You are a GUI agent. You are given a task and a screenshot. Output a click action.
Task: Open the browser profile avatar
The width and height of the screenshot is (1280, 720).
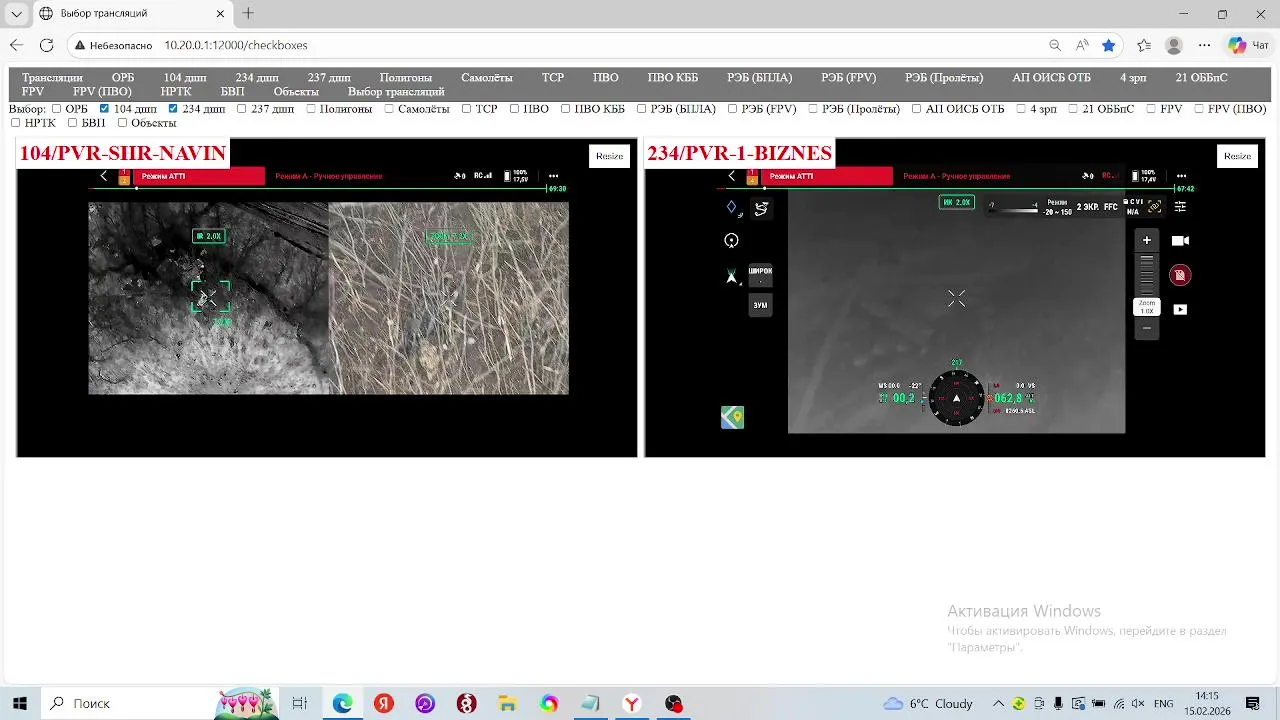(1174, 45)
